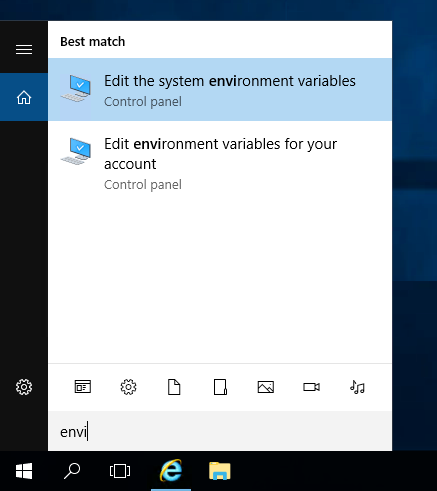Select the Home icon in sidebar
Screen dimensions: 437x491
[24, 97]
